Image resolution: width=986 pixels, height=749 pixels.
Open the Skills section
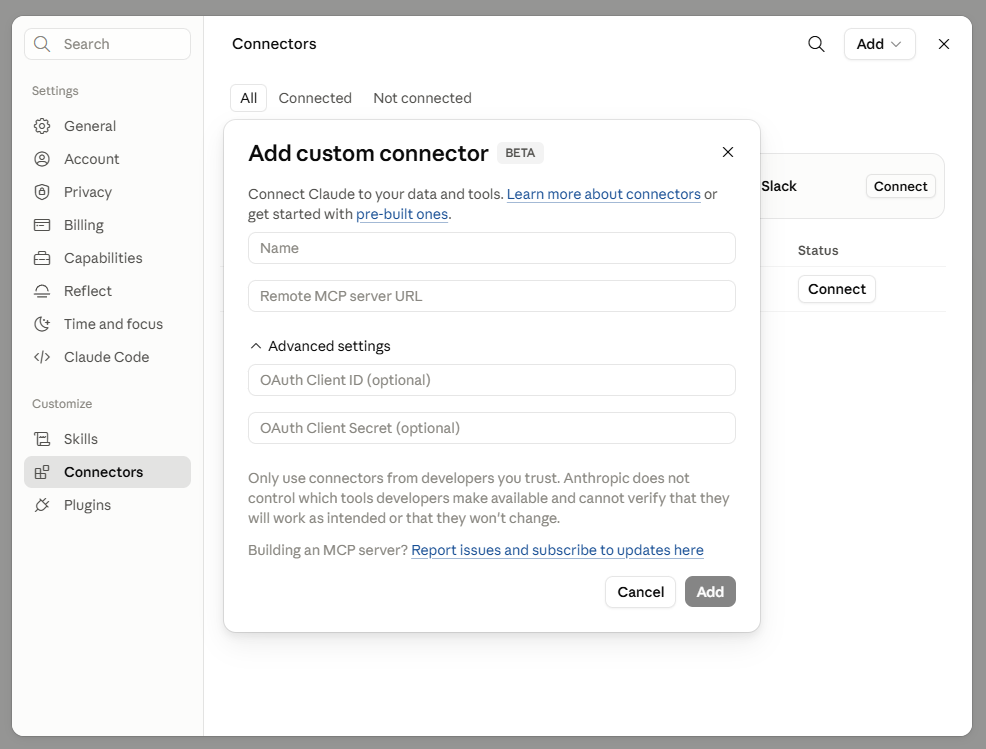108,439
